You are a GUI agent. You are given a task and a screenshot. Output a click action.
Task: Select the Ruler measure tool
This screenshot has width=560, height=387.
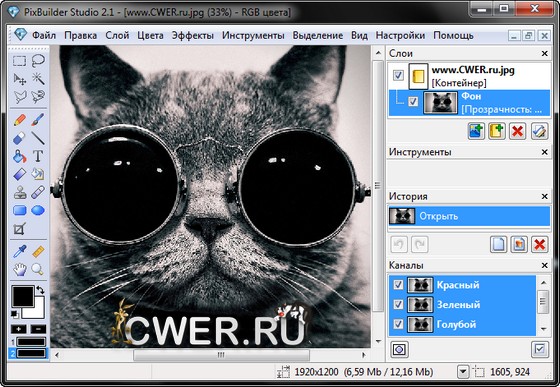coord(38,252)
